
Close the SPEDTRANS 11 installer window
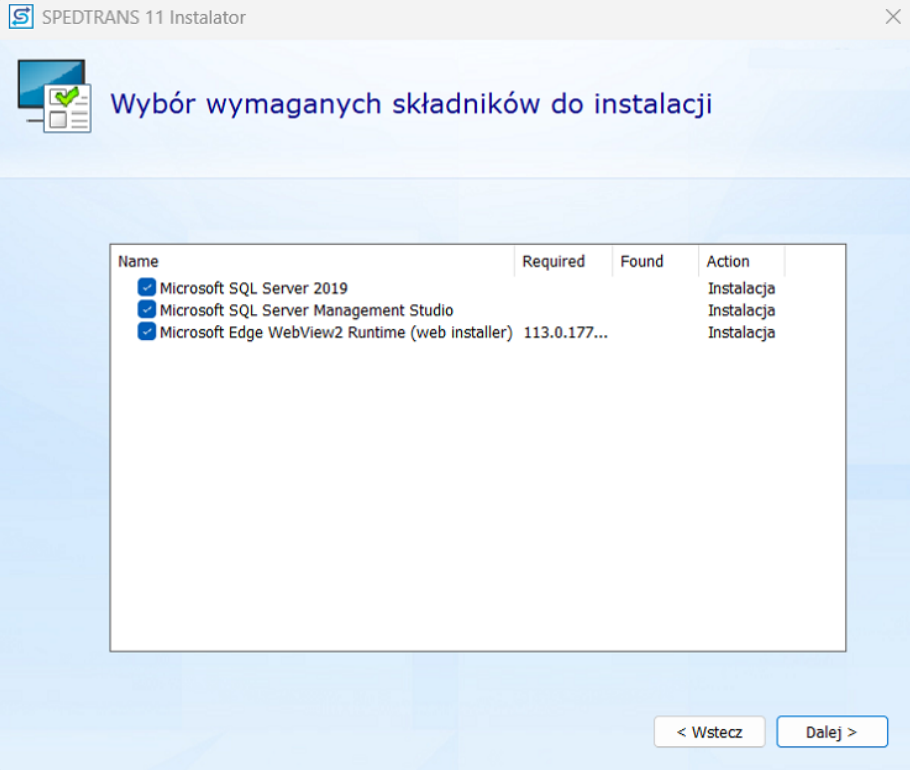(892, 17)
